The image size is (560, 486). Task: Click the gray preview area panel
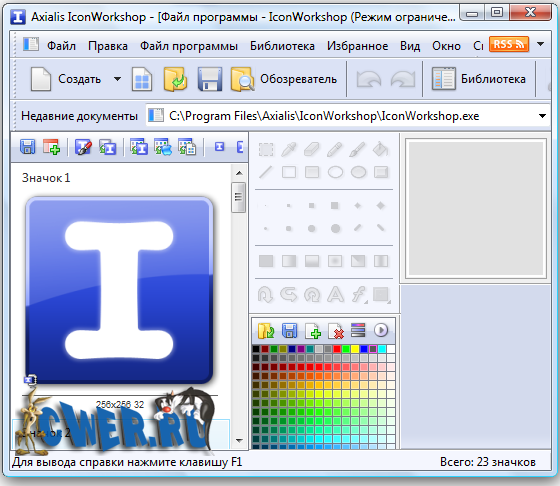[x=476, y=208]
